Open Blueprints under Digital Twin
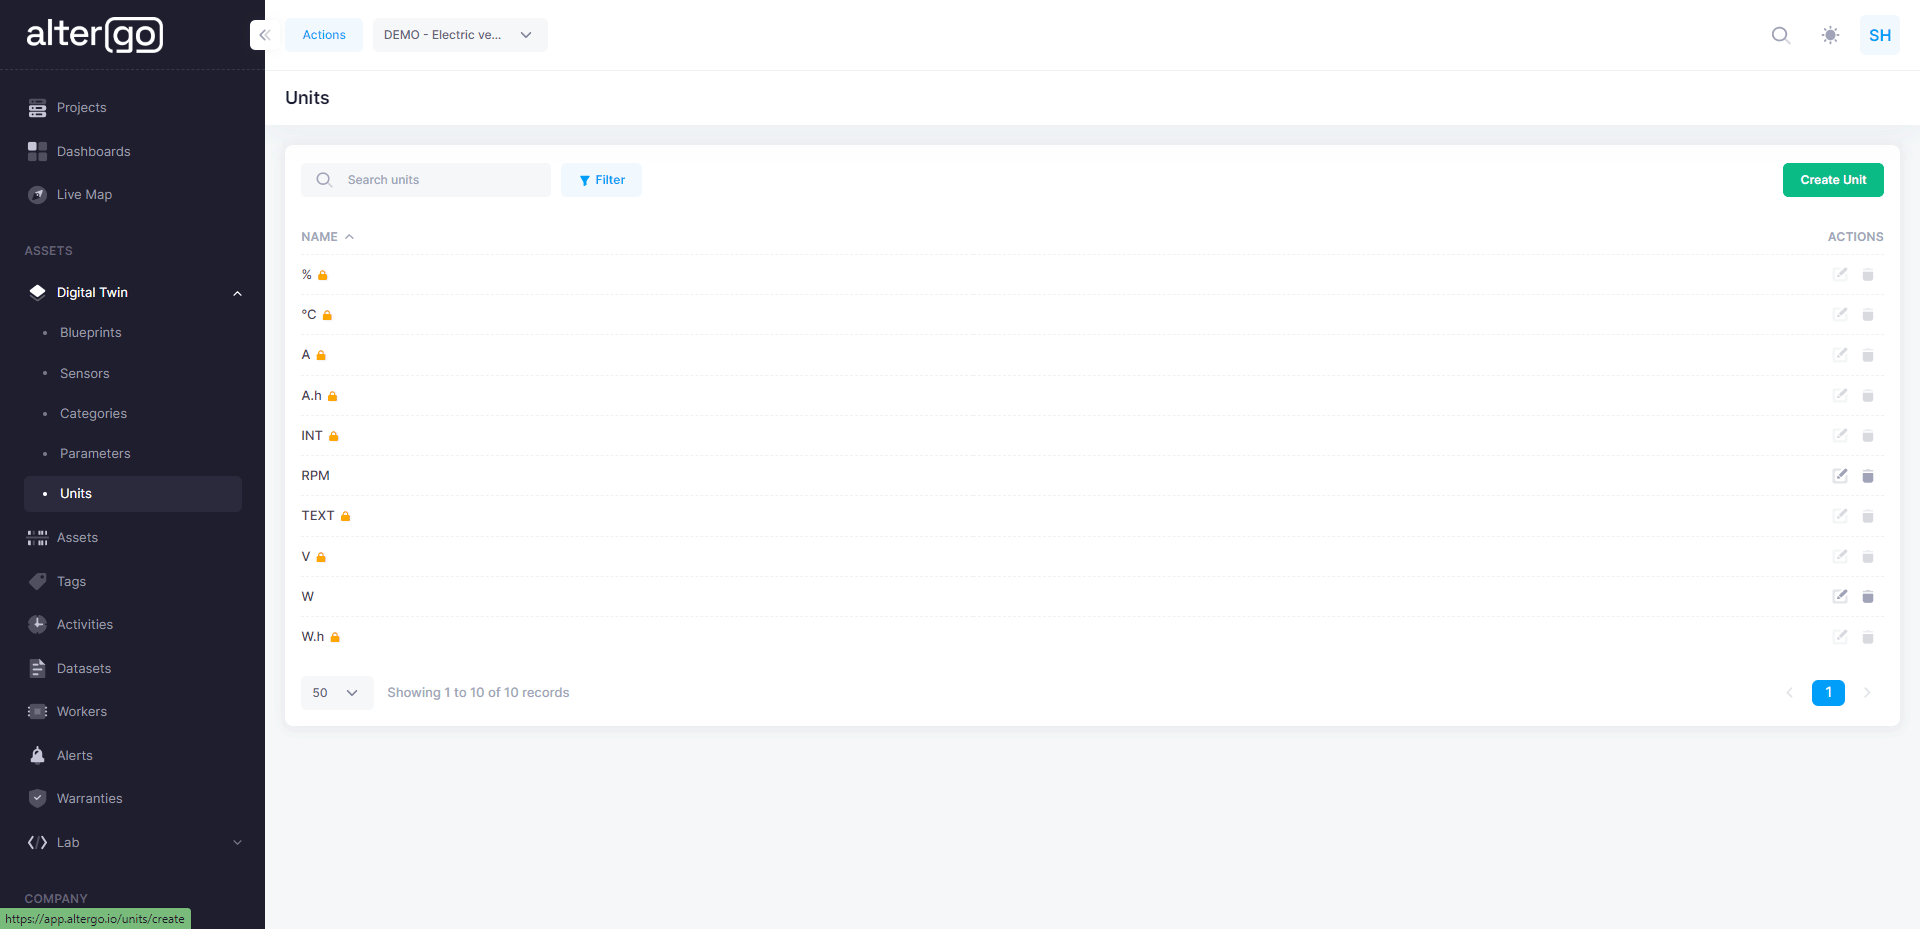 click(90, 332)
